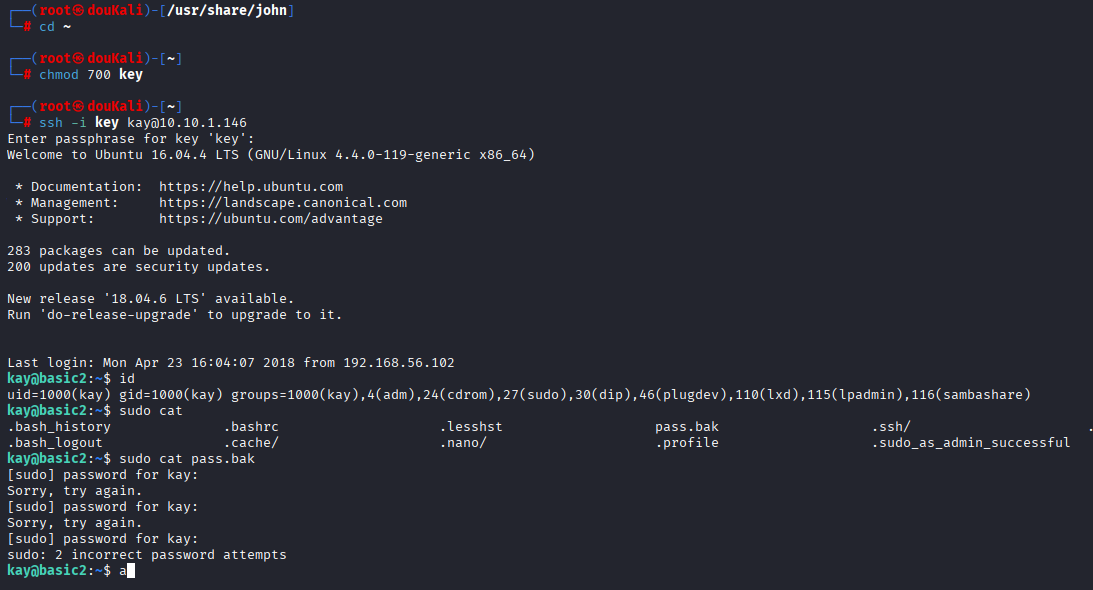This screenshot has height=590, width=1093.
Task: Select the .lesshst file in listing
Action: (471, 427)
